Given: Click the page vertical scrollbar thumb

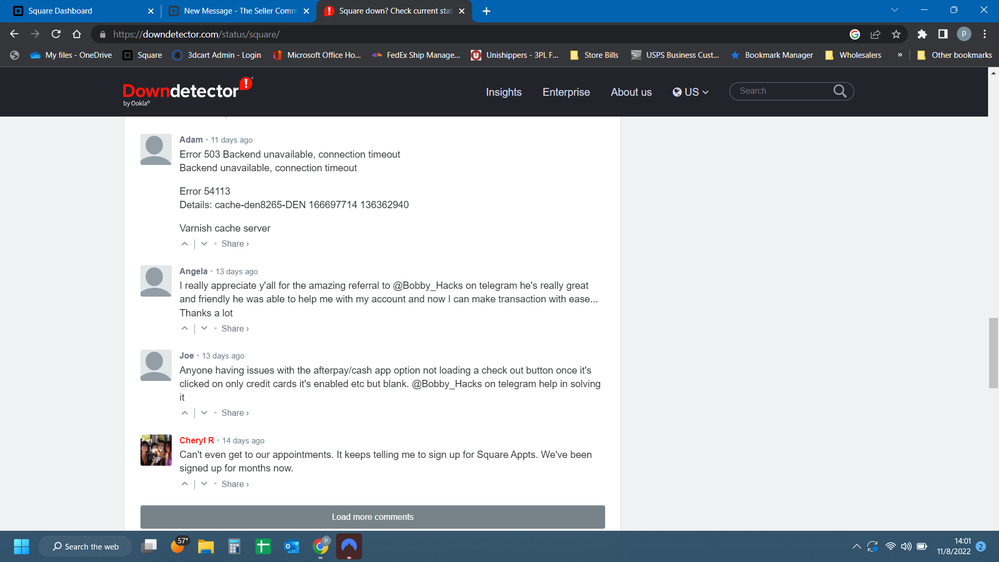Looking at the screenshot, I should point(993,352).
